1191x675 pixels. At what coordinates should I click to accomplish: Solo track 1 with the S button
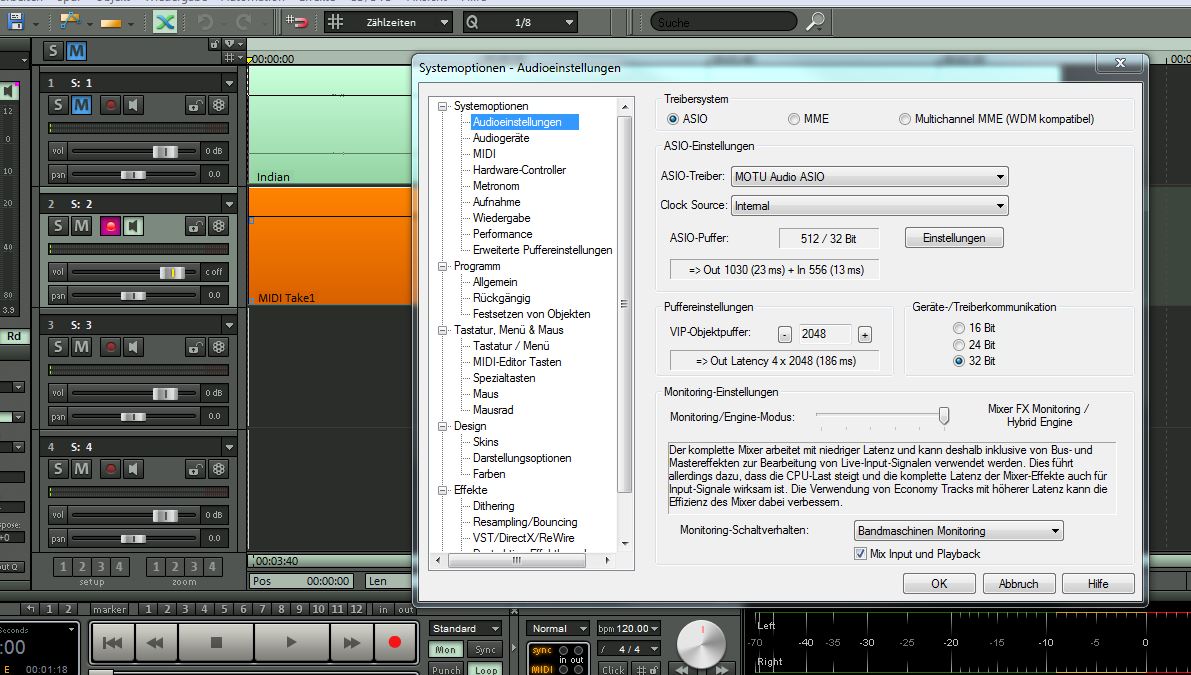(58, 105)
